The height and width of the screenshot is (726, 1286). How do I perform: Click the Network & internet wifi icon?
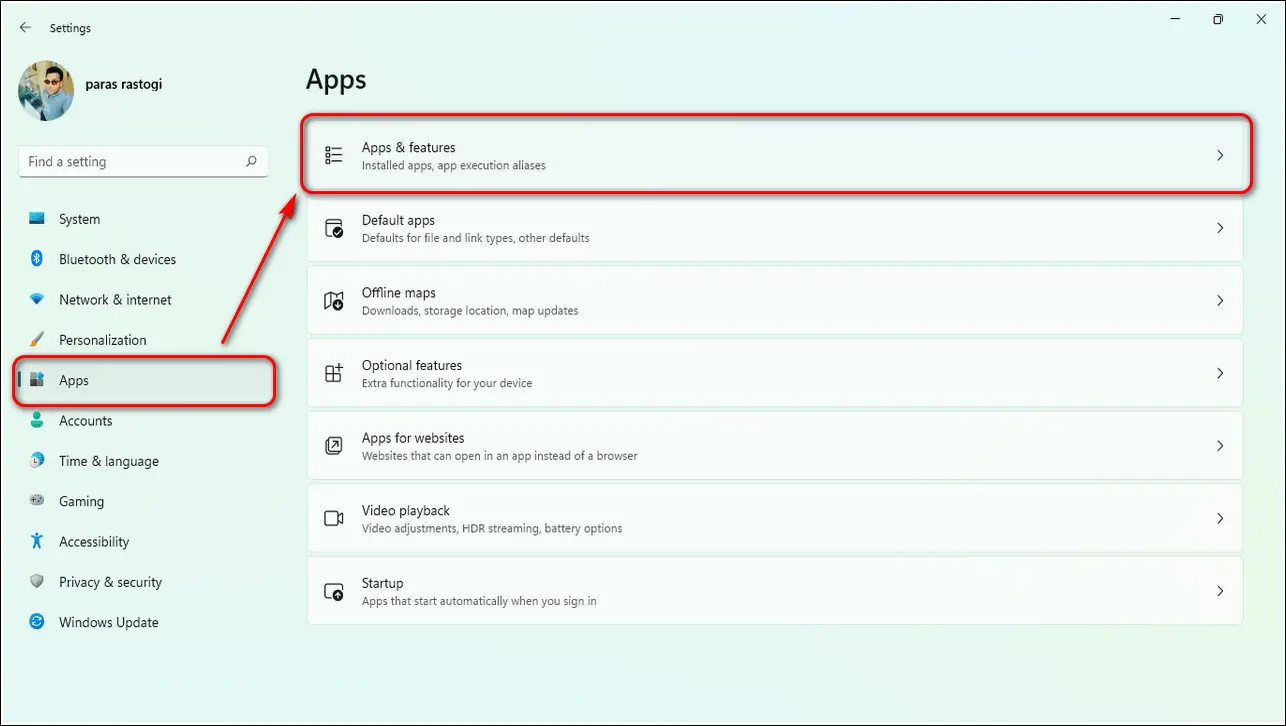point(37,299)
